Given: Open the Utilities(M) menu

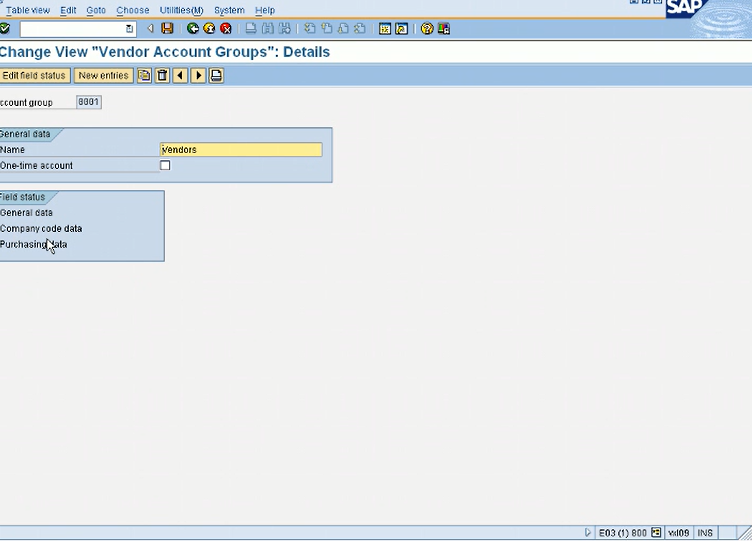Looking at the screenshot, I should click(x=181, y=10).
